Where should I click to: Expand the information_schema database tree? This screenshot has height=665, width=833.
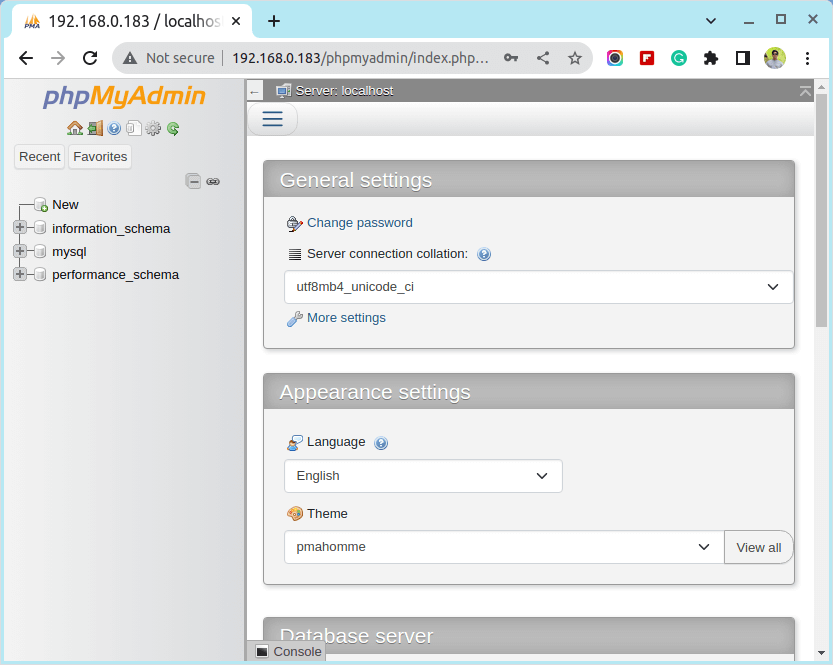pyautogui.click(x=20, y=227)
